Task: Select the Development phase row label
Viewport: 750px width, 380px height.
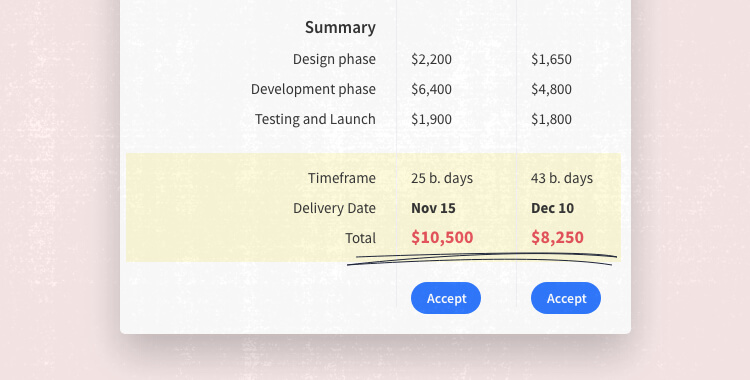Action: pos(313,89)
